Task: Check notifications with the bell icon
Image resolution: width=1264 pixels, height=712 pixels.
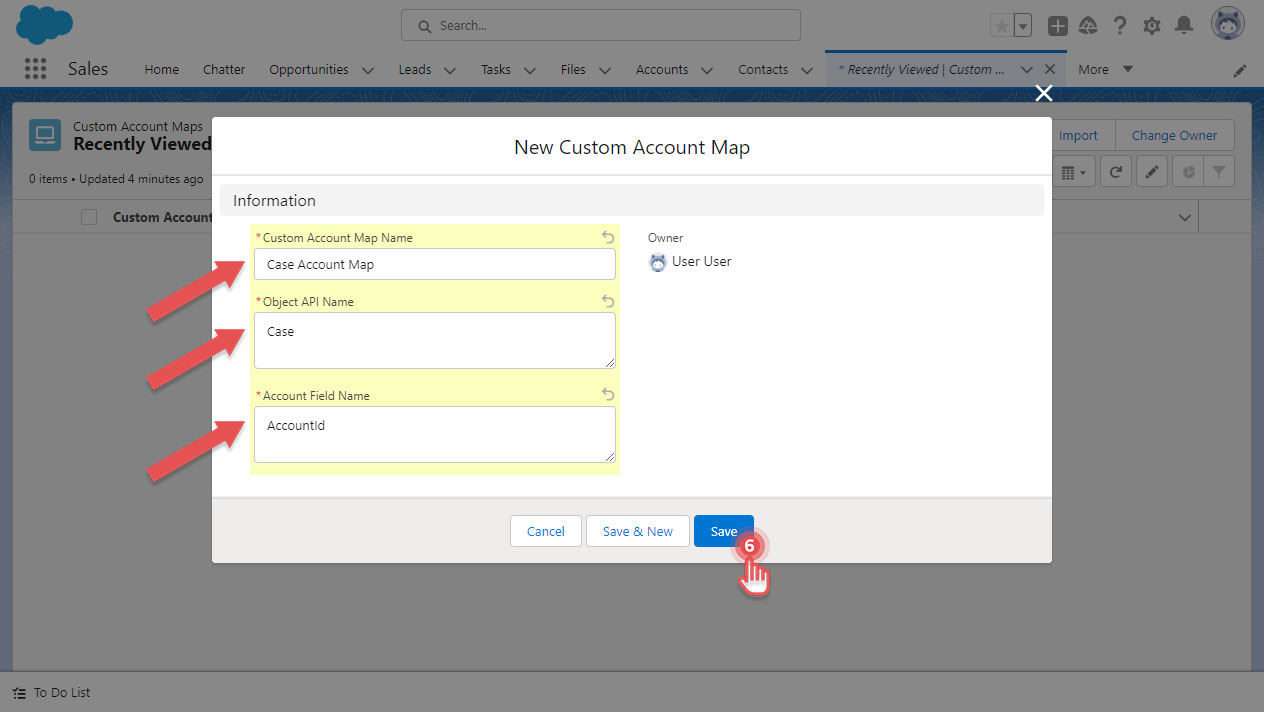Action: [1185, 25]
